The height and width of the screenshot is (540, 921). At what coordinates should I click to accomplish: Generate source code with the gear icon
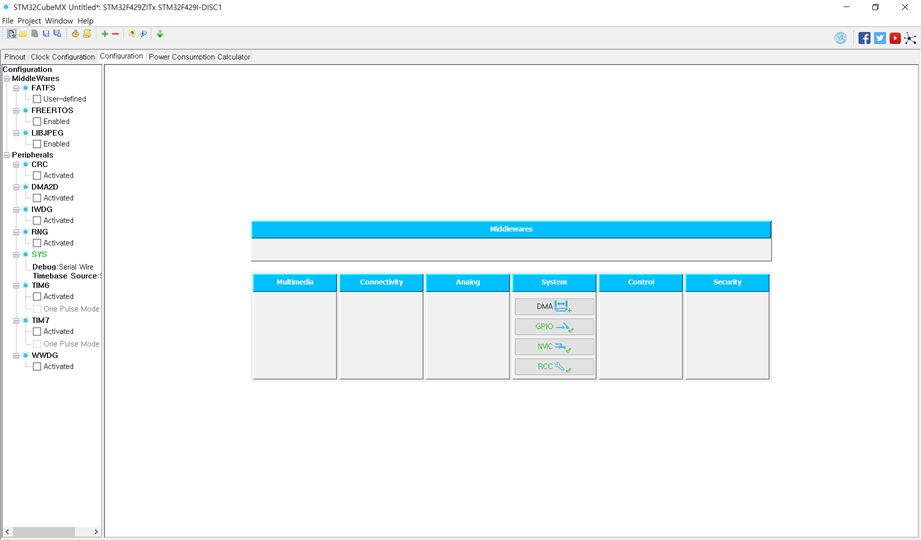(75, 34)
